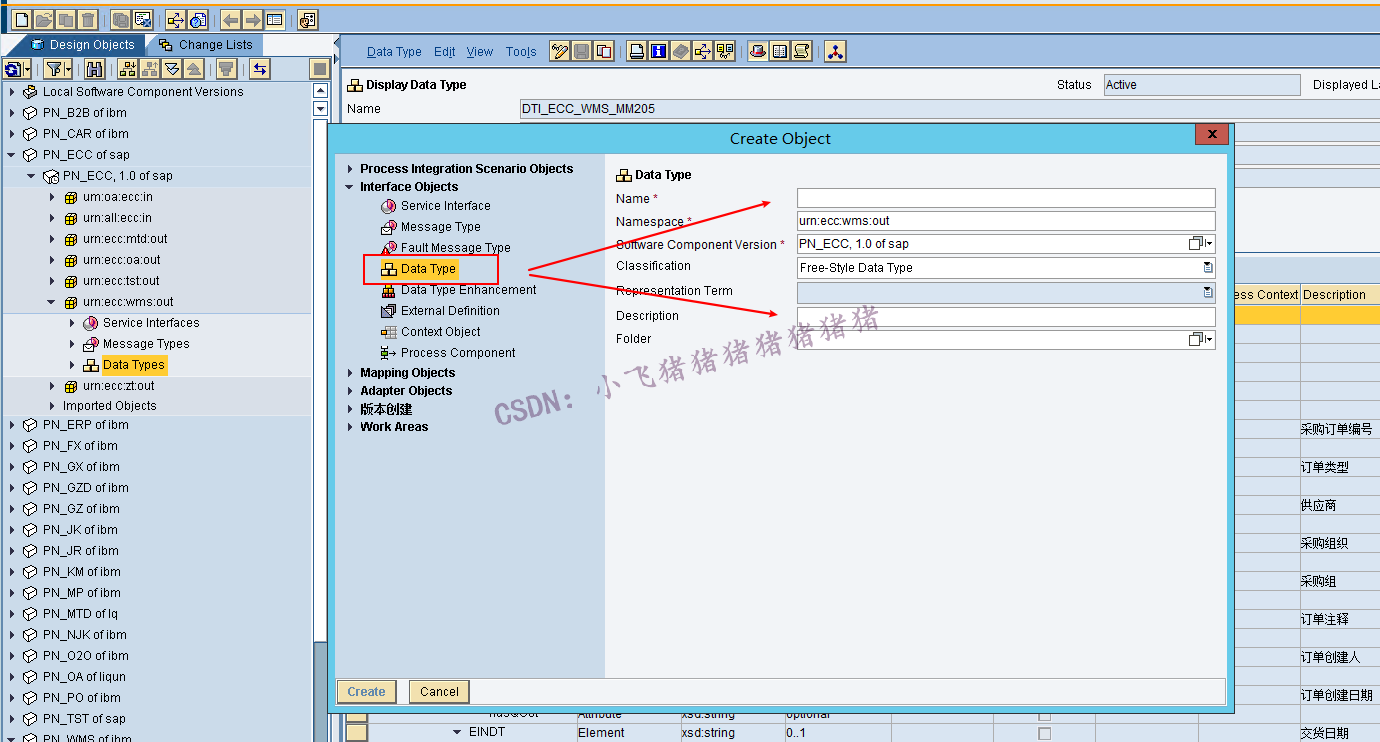Screen dimensions: 1380x742
Task: Click the where-used arrows icon in top toolbar
Action: pos(175,19)
